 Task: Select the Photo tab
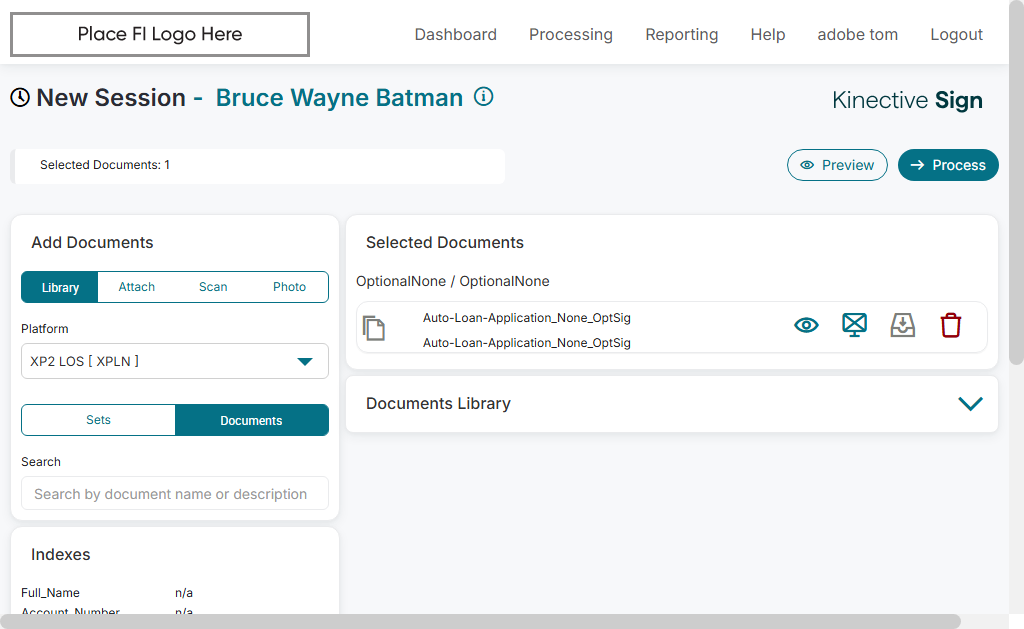click(x=290, y=287)
